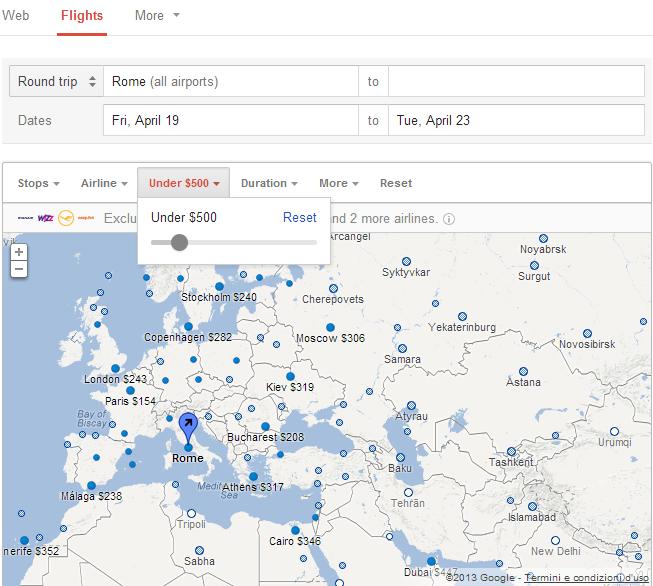This screenshot has width=653, height=586.
Task: Edit the Rome (all airports) origin field
Action: 231,81
